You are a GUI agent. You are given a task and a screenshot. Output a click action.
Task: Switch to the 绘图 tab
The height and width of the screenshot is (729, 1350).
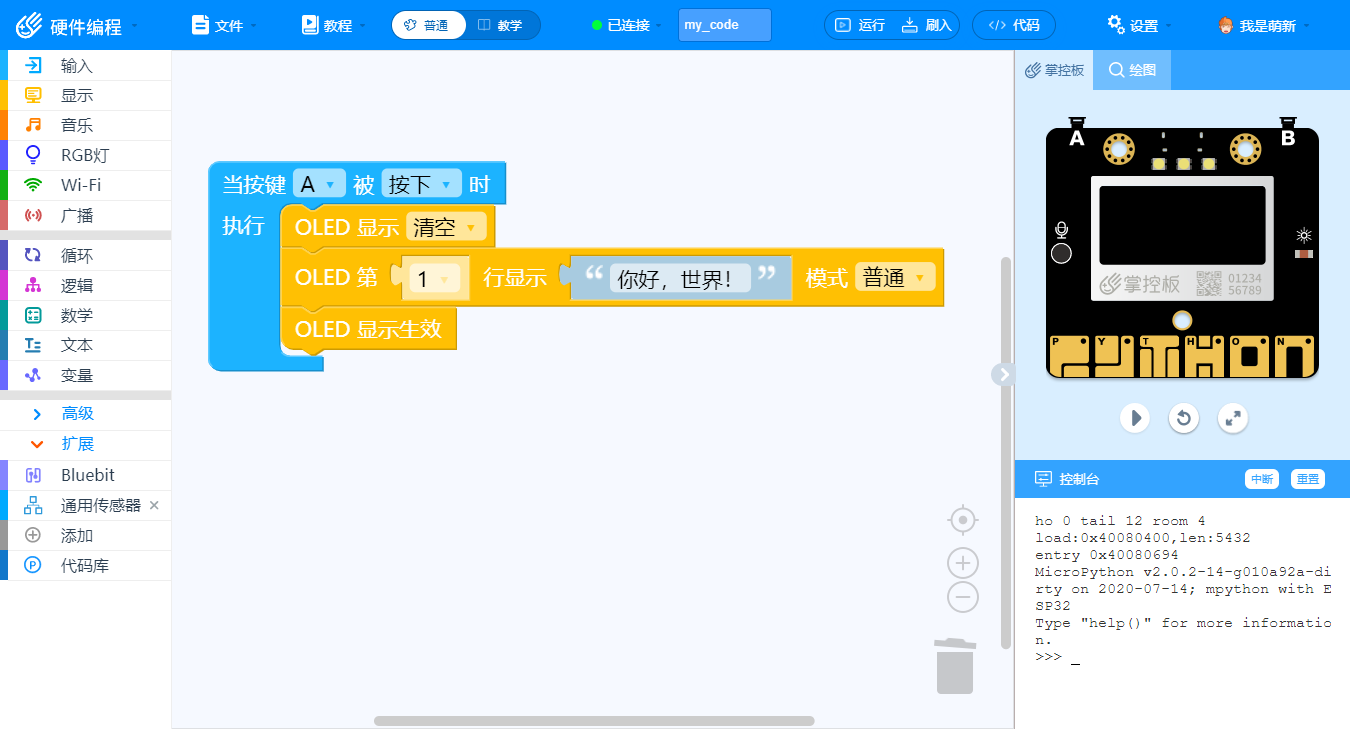coord(1132,70)
